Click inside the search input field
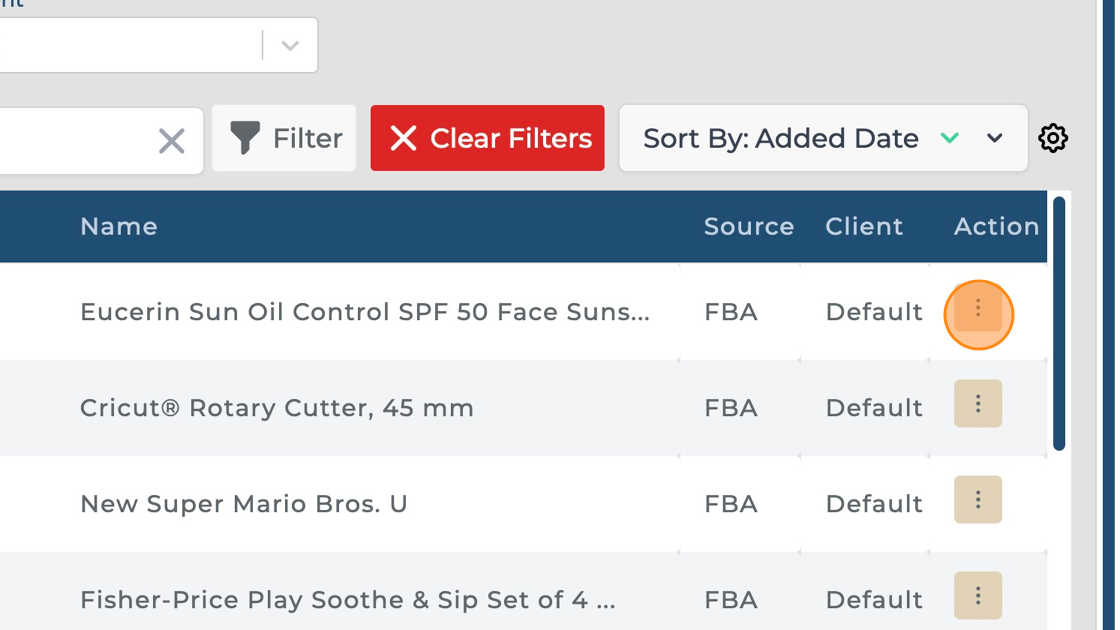Image resolution: width=1120 pixels, height=630 pixels. click(70, 140)
